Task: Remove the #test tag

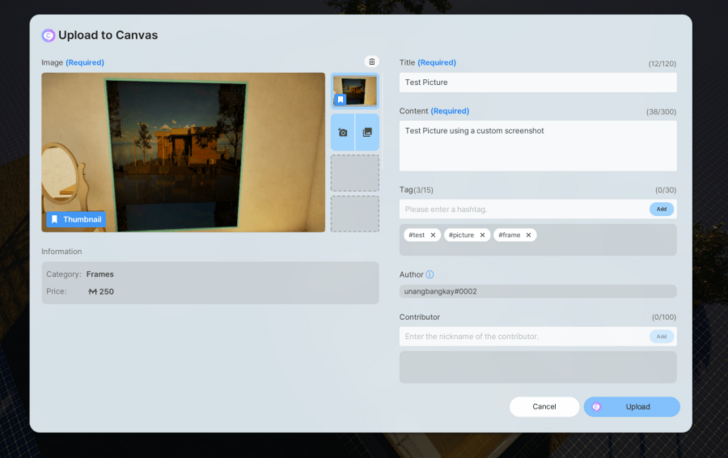Action: tap(433, 235)
